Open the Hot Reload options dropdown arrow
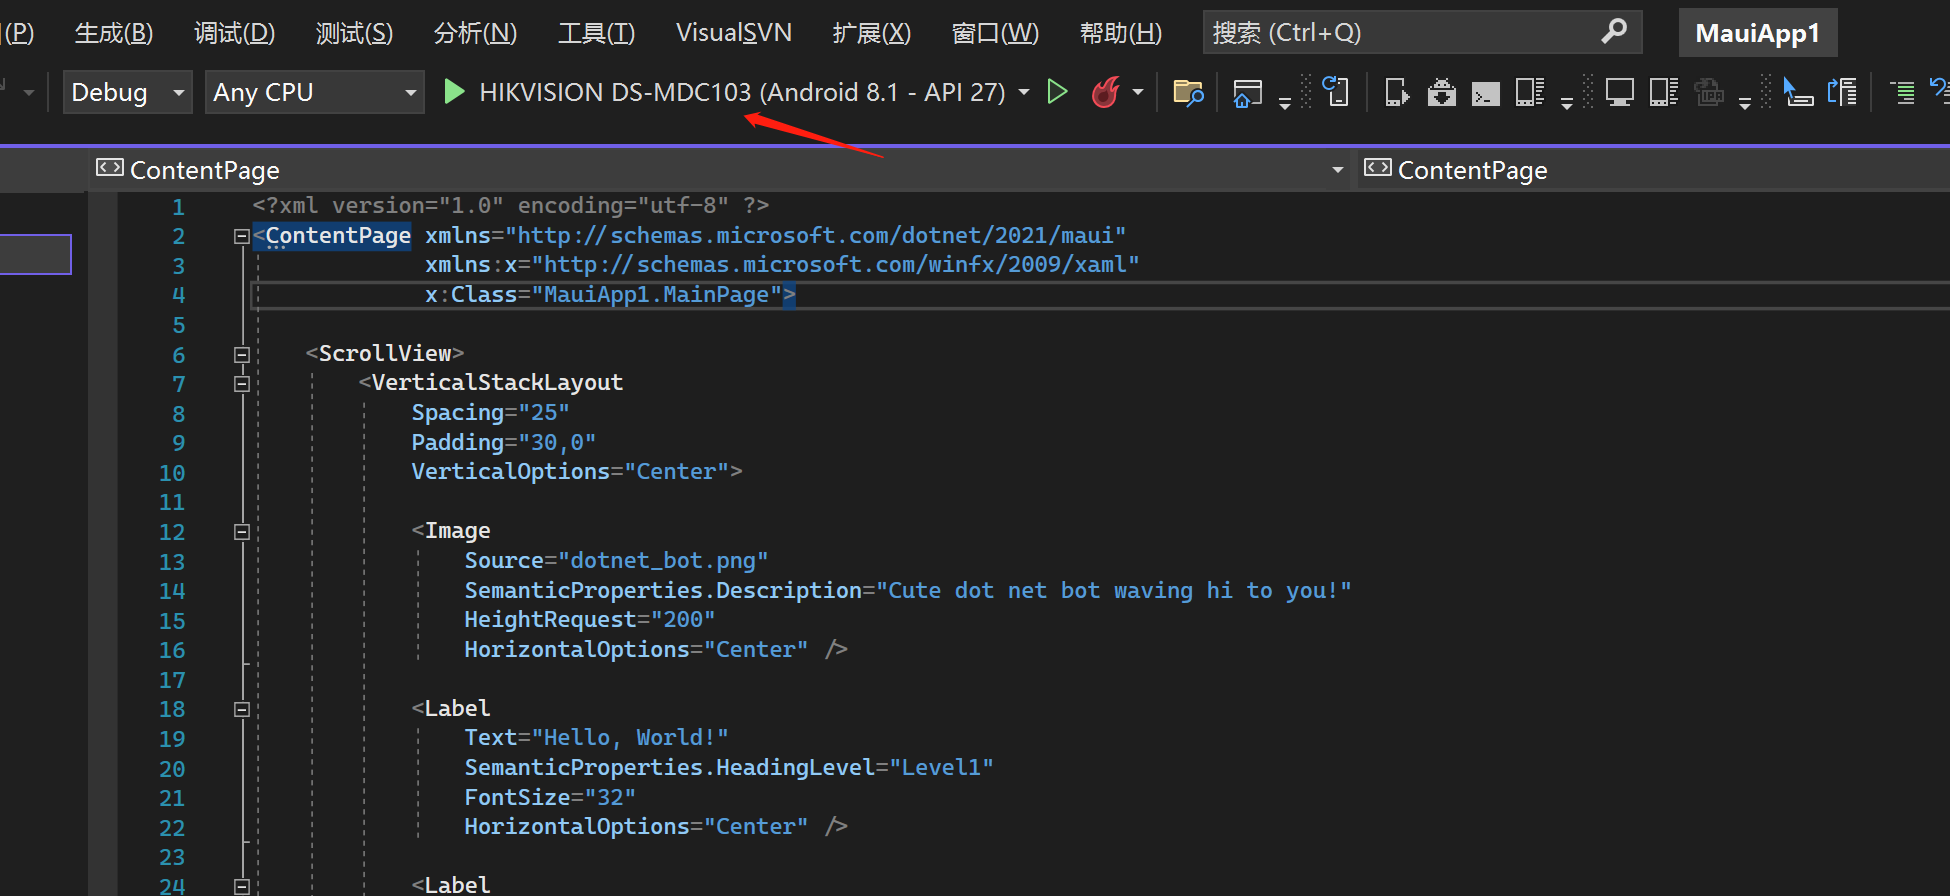Viewport: 1950px width, 896px height. pos(1138,92)
